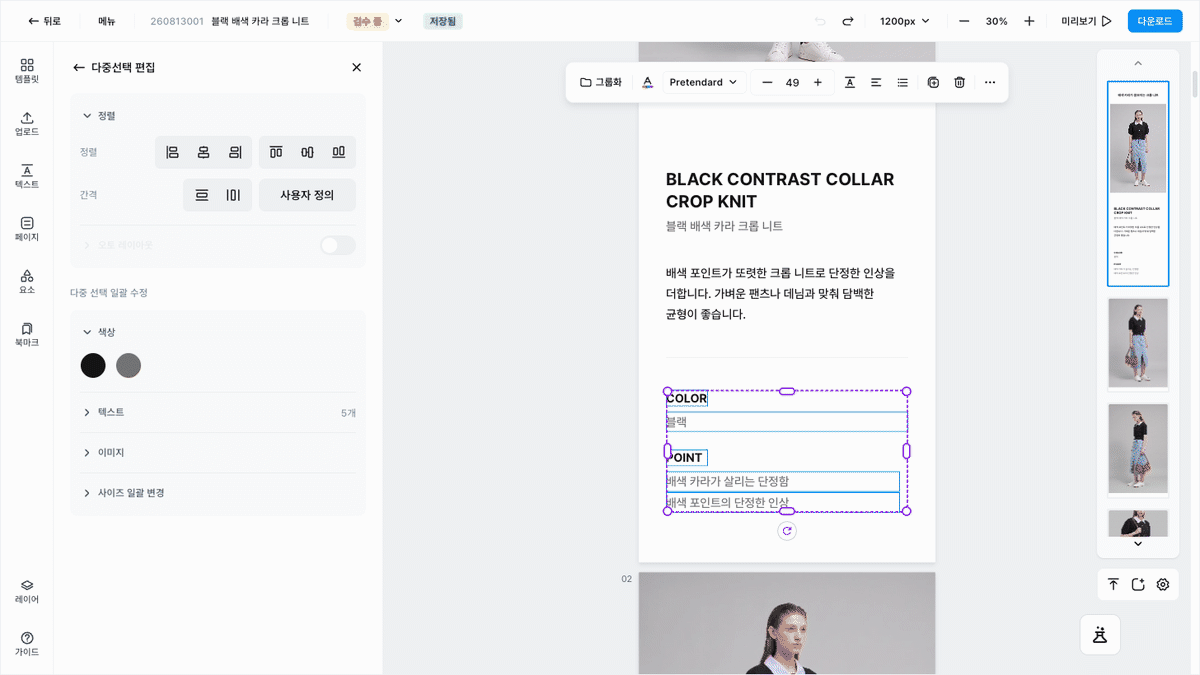The width and height of the screenshot is (1200, 675).
Task: Expand the 사이즈 일괄 변경 section
Action: [218, 493]
